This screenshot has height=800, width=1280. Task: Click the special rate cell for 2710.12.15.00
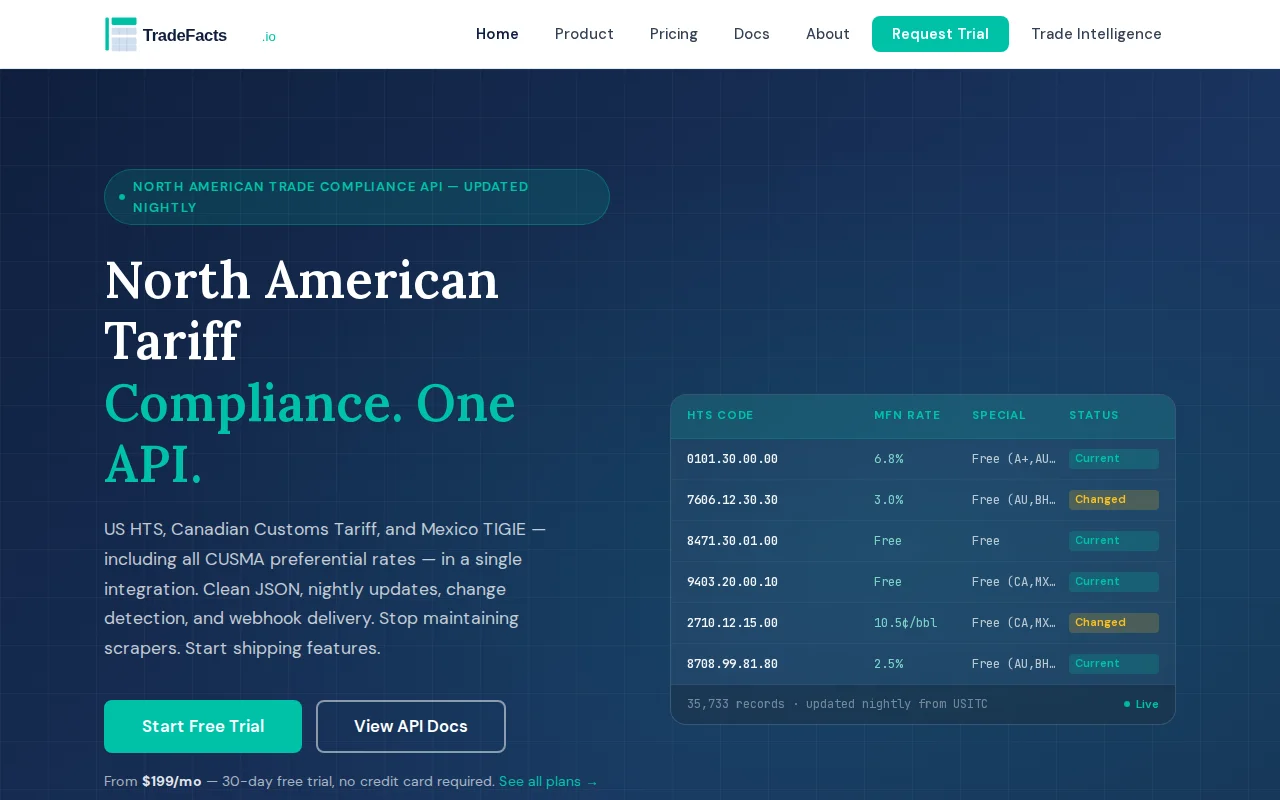[x=1014, y=623]
